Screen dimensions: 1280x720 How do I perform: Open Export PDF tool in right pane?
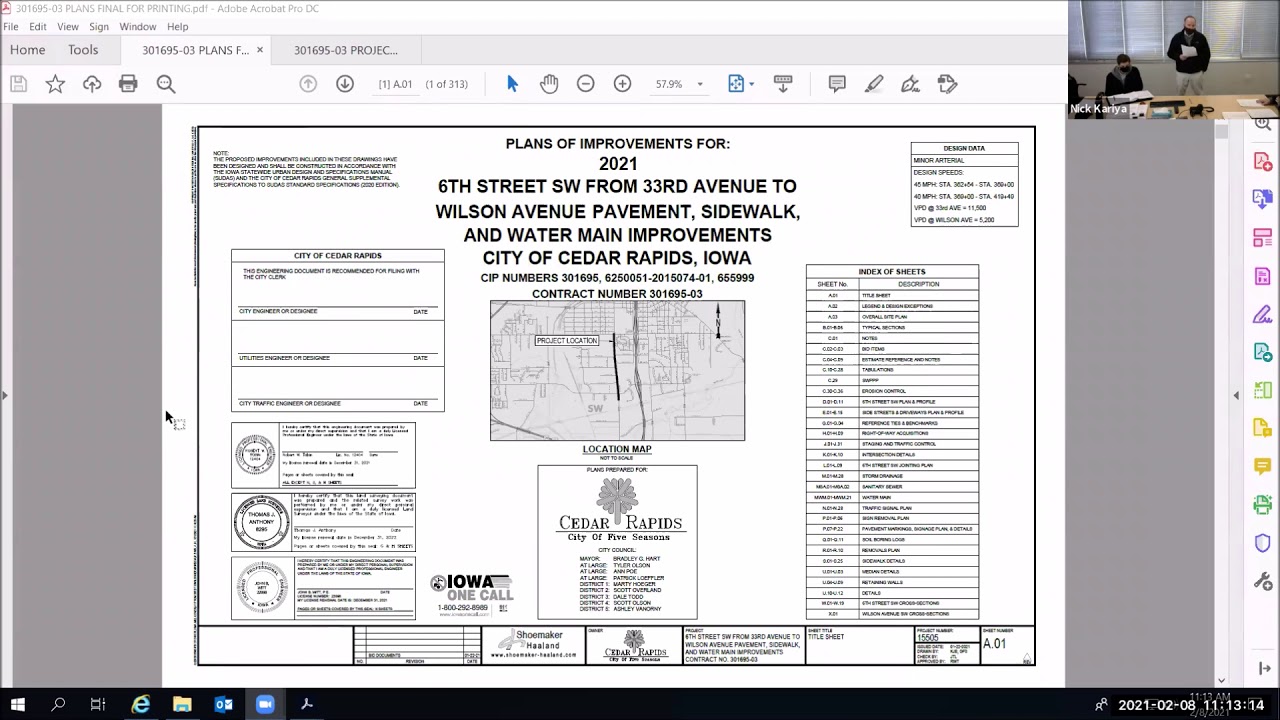coord(1262,352)
